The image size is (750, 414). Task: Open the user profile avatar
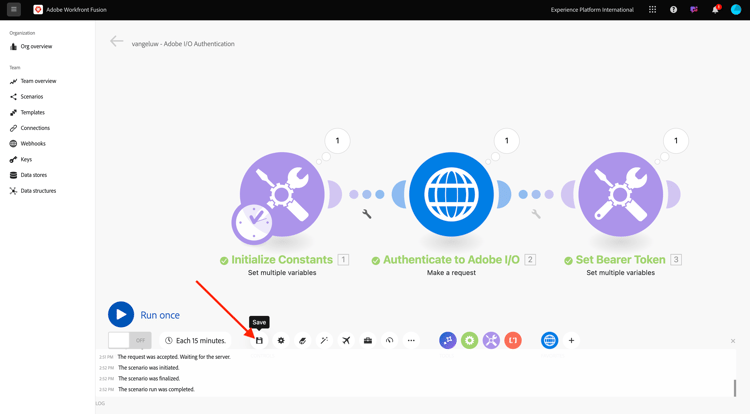[736, 10]
